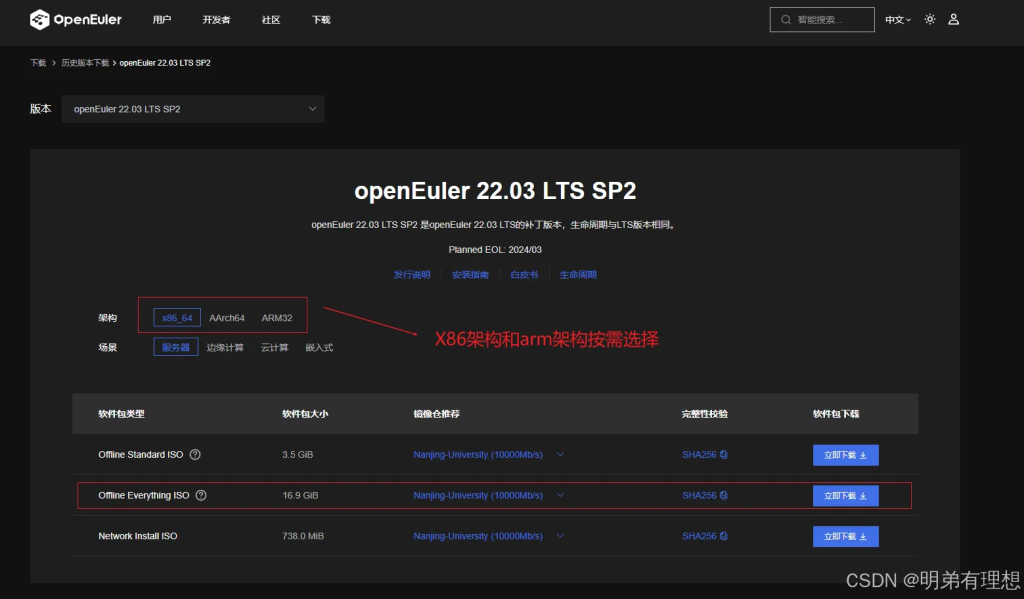1024x599 pixels.
Task: Click Nanjing-University mirror link for Offline Standard ISO
Action: click(478, 455)
